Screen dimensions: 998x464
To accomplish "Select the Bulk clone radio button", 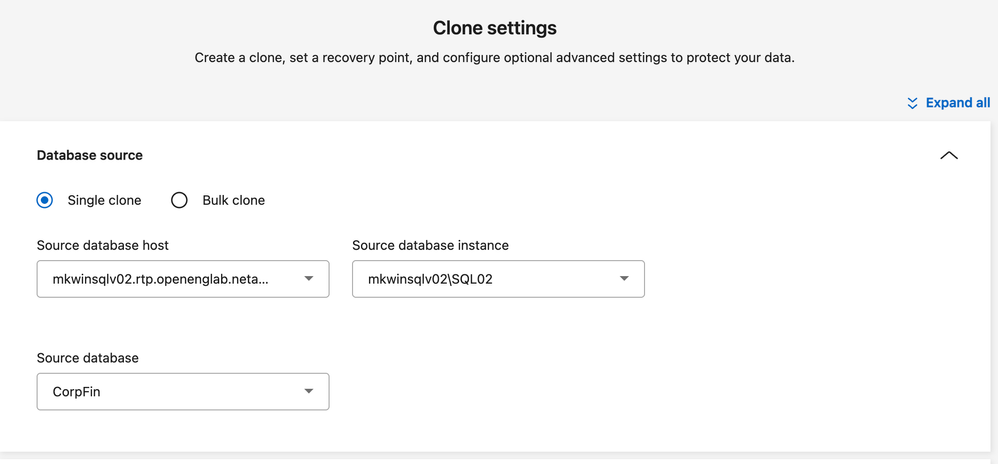I will coord(179,200).
